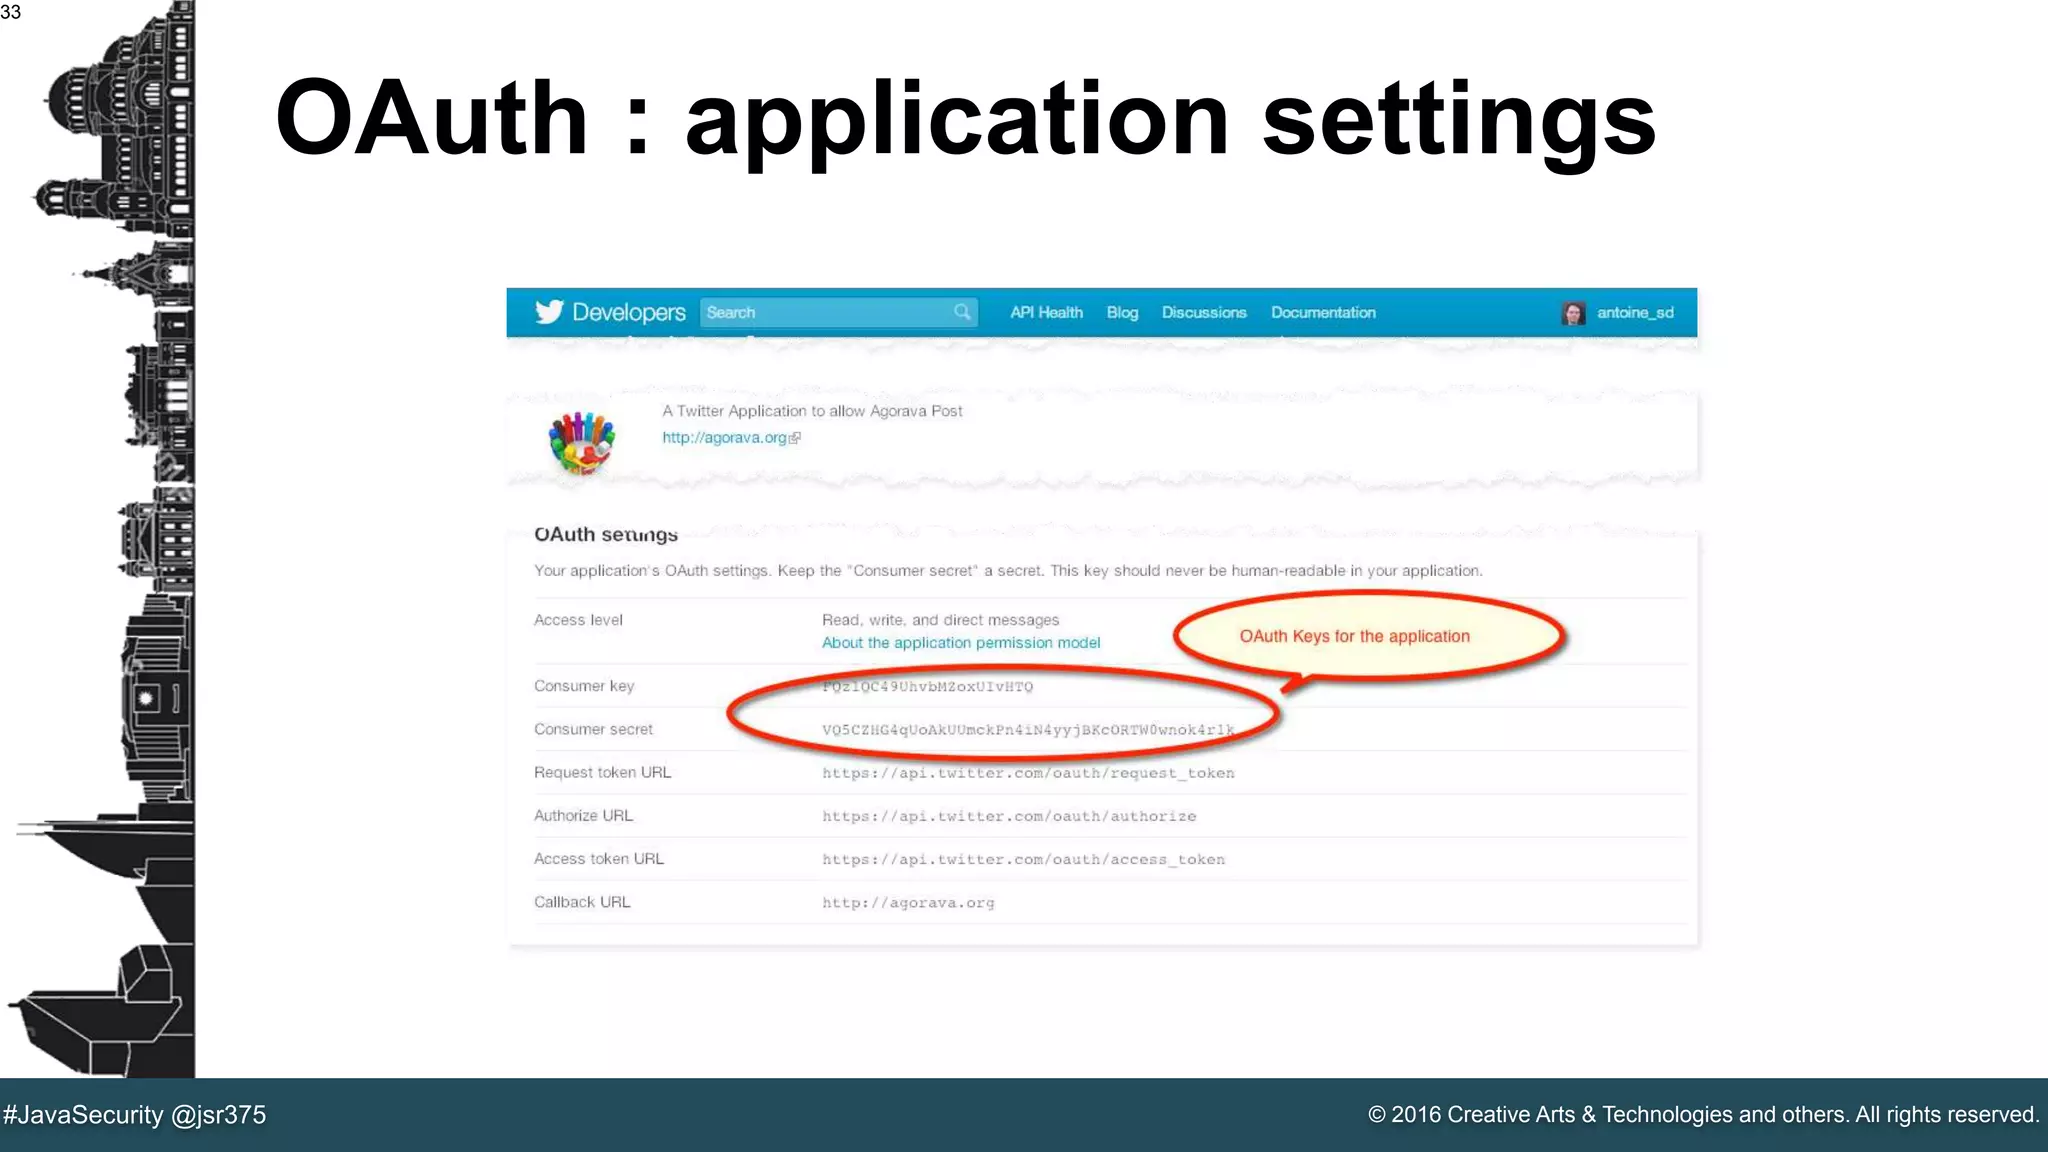
Task: Click the Consumer key label
Action: (584, 686)
